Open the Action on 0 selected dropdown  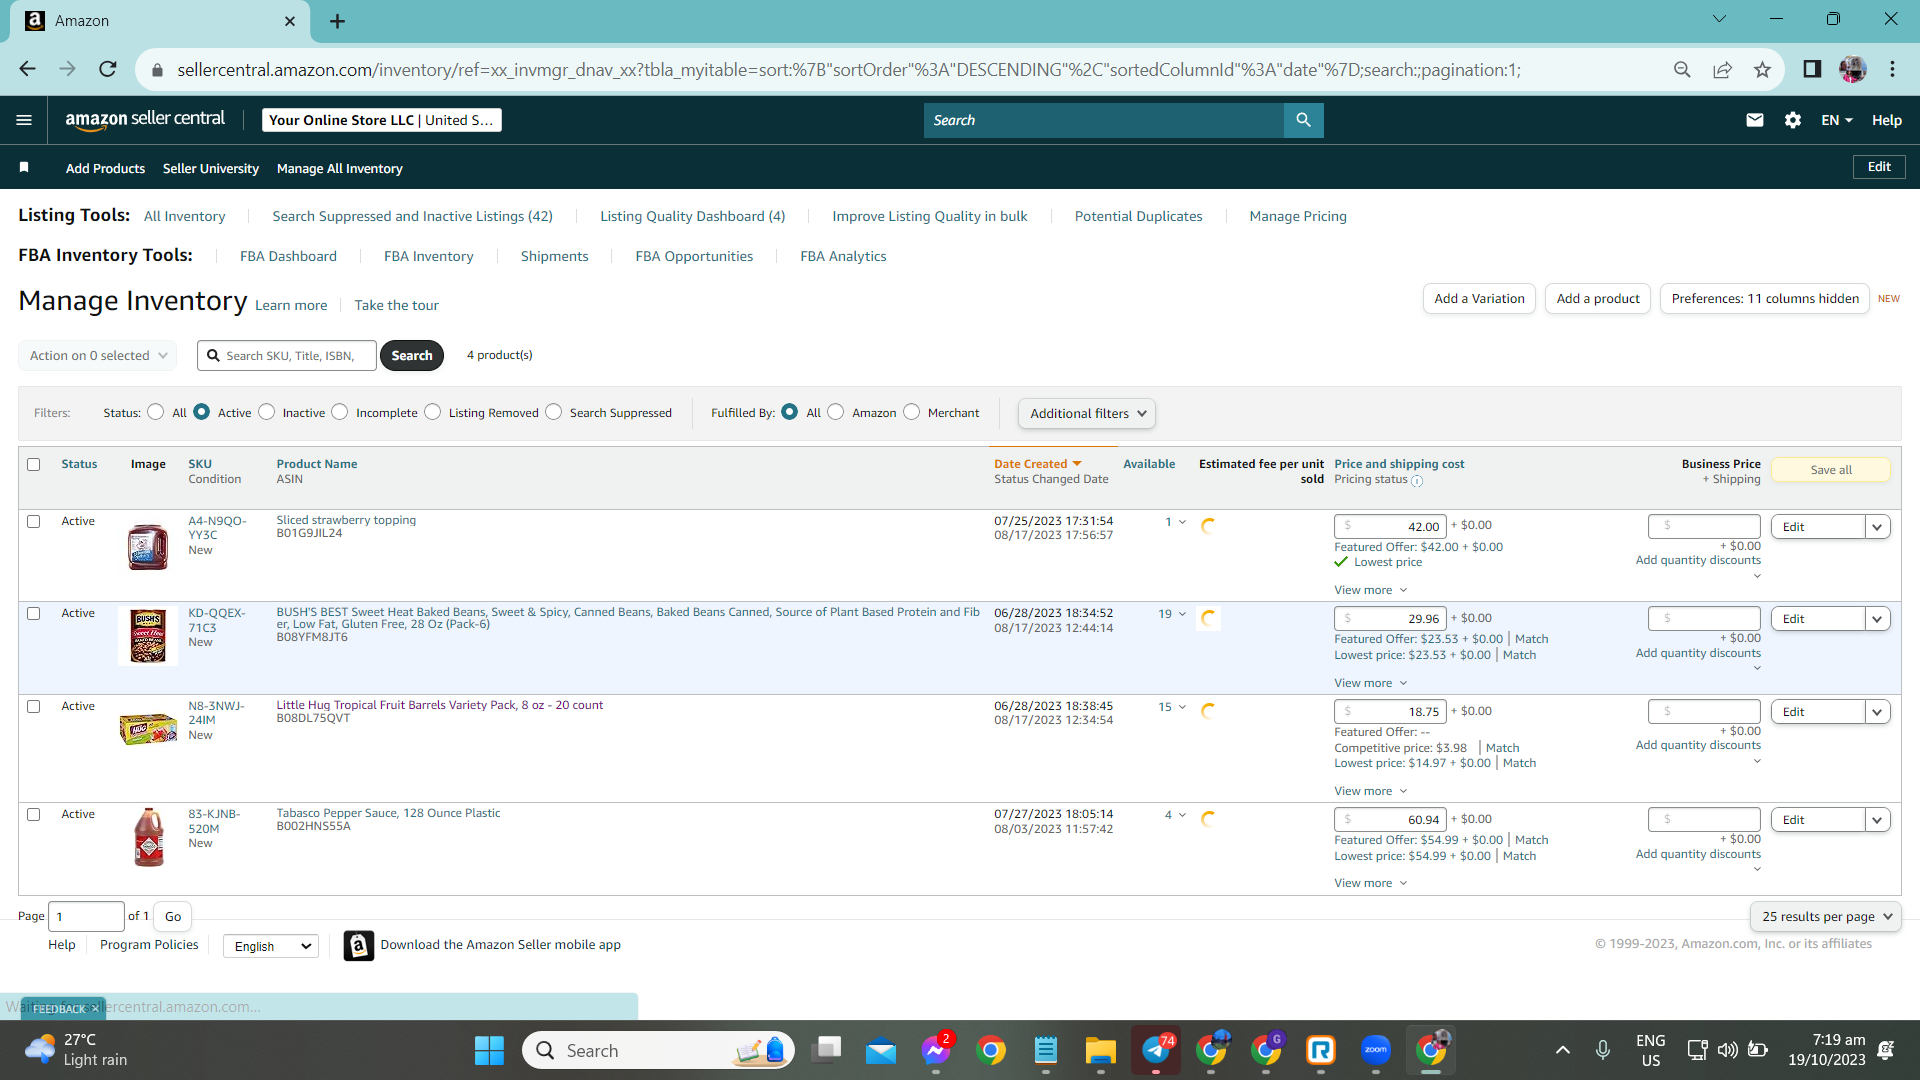pyautogui.click(x=97, y=355)
